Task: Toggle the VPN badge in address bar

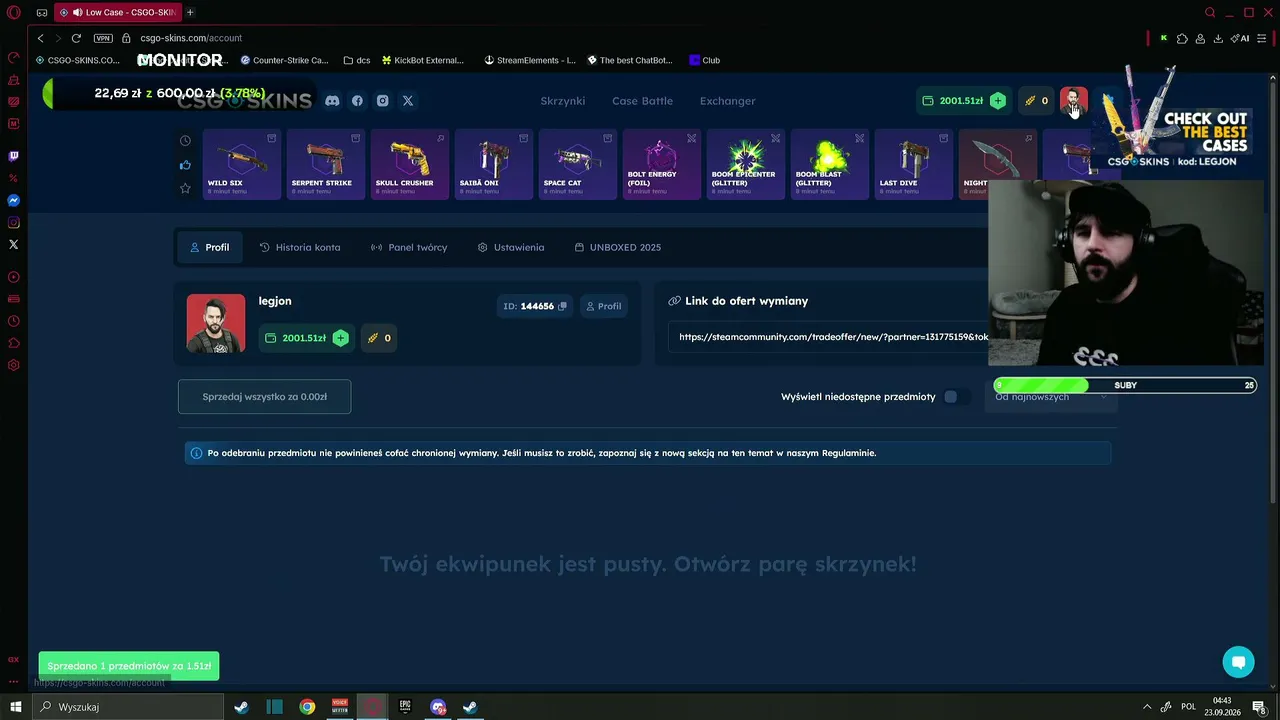Action: pyautogui.click(x=103, y=38)
